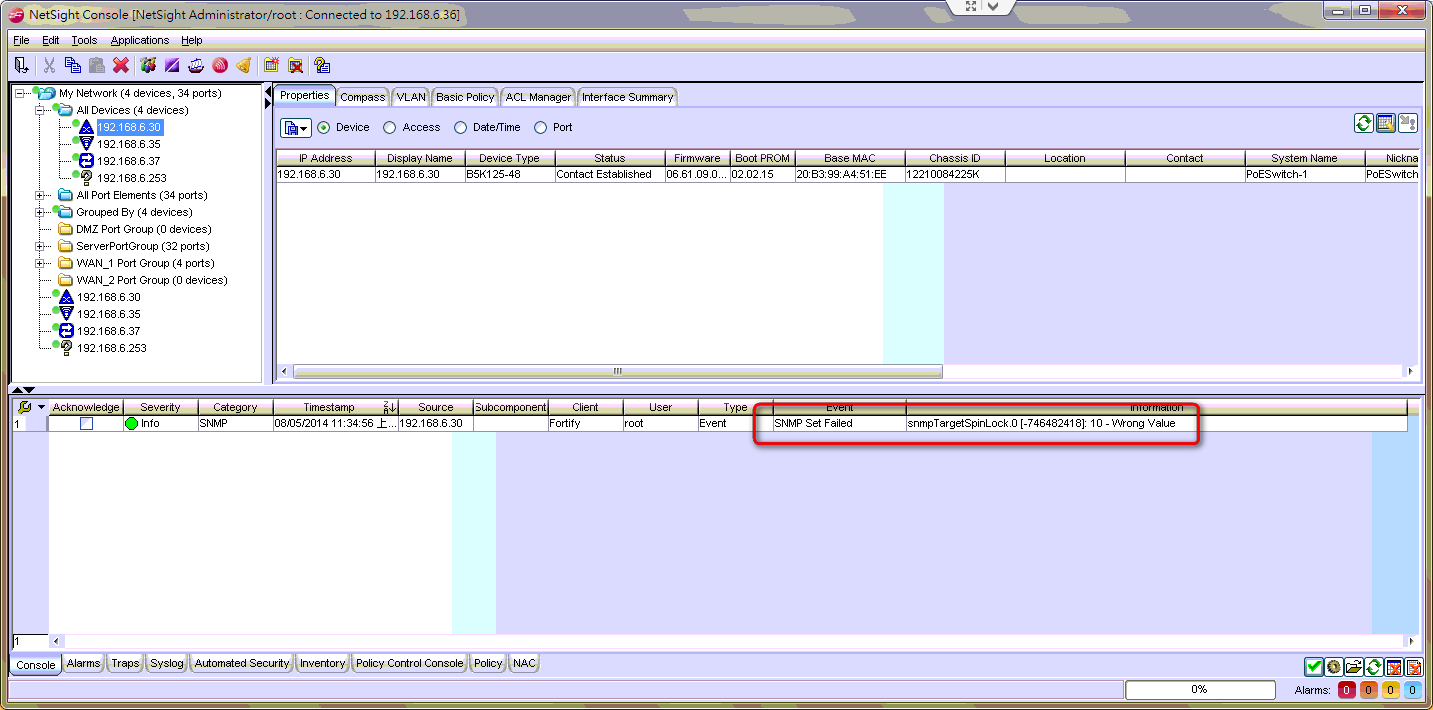Click the Exit door toolbar icon
Image resolution: width=1433 pixels, height=710 pixels.
21,65
